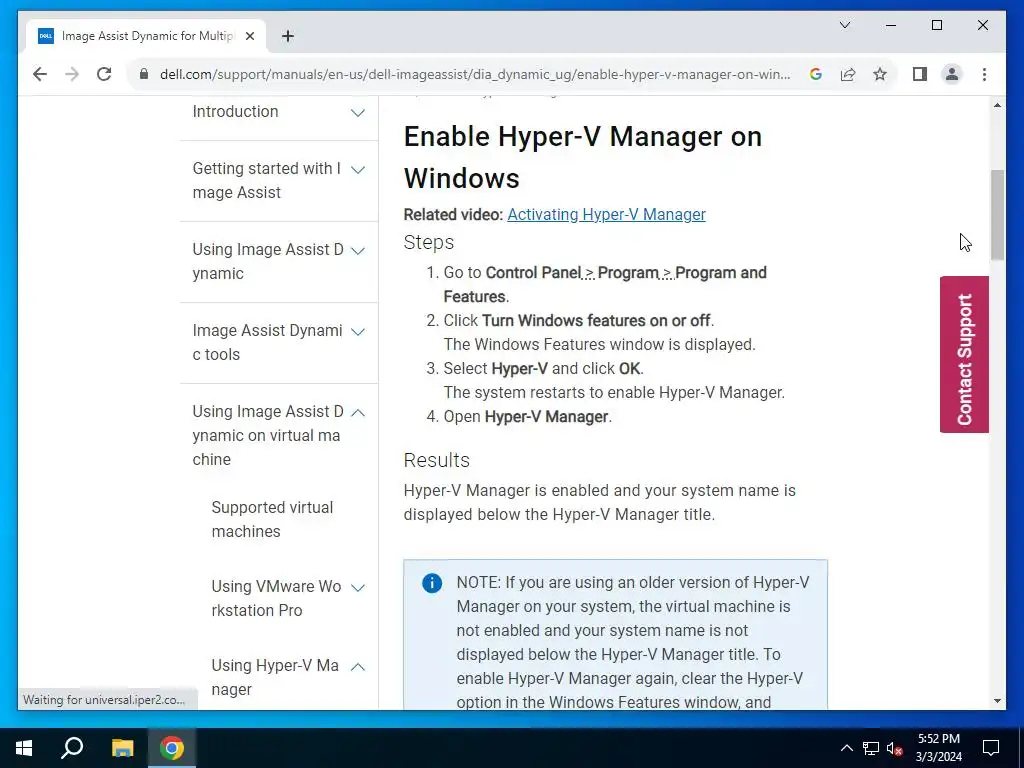Open the notification center icon
Screen dimensions: 1024x768
point(991,748)
